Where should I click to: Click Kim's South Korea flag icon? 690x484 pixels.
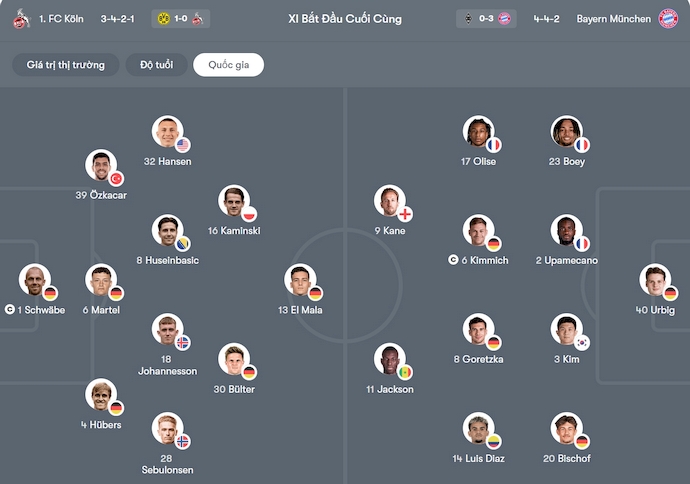click(x=581, y=342)
